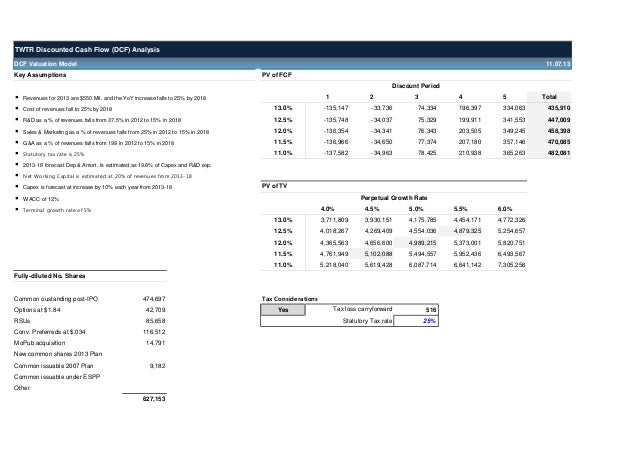
Task: Click the TWTR Discounted Cash Flow title
Action: click(87, 50)
